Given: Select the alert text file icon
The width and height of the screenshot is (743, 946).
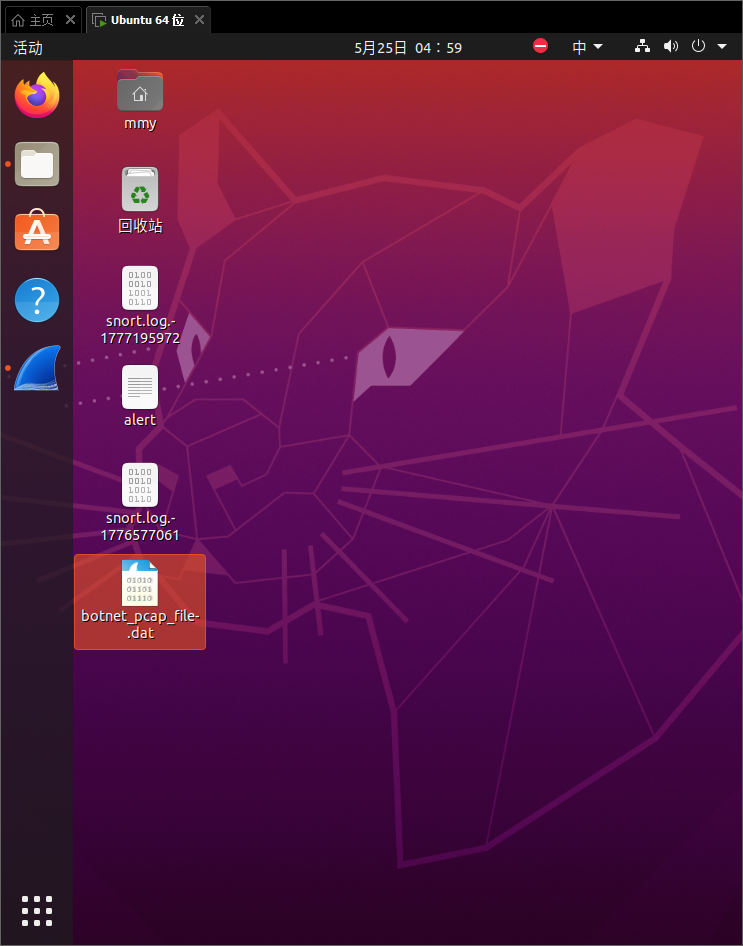Looking at the screenshot, I should 140,387.
